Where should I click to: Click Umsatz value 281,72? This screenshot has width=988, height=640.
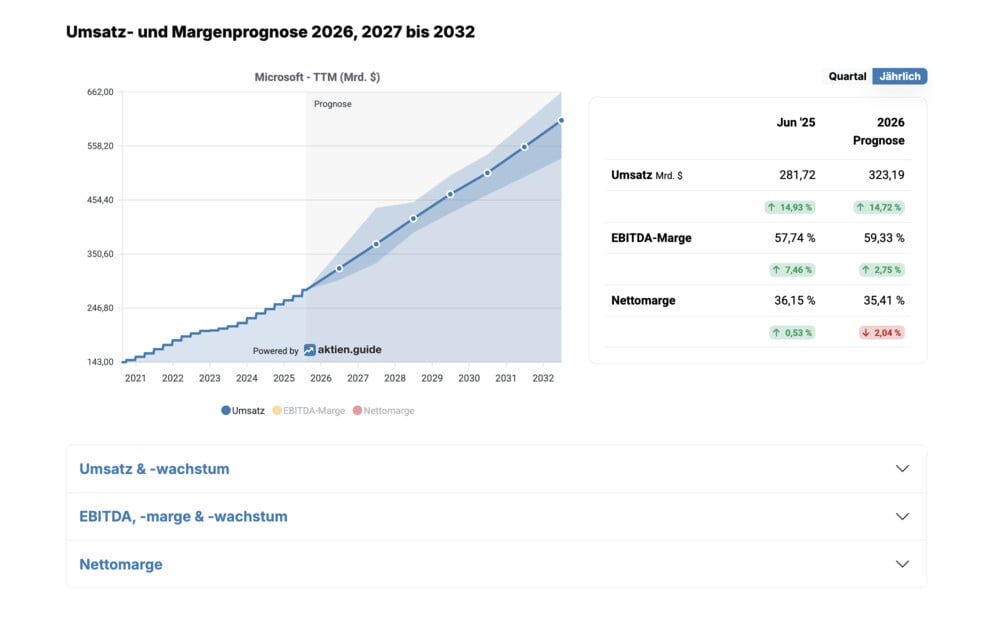click(x=797, y=175)
